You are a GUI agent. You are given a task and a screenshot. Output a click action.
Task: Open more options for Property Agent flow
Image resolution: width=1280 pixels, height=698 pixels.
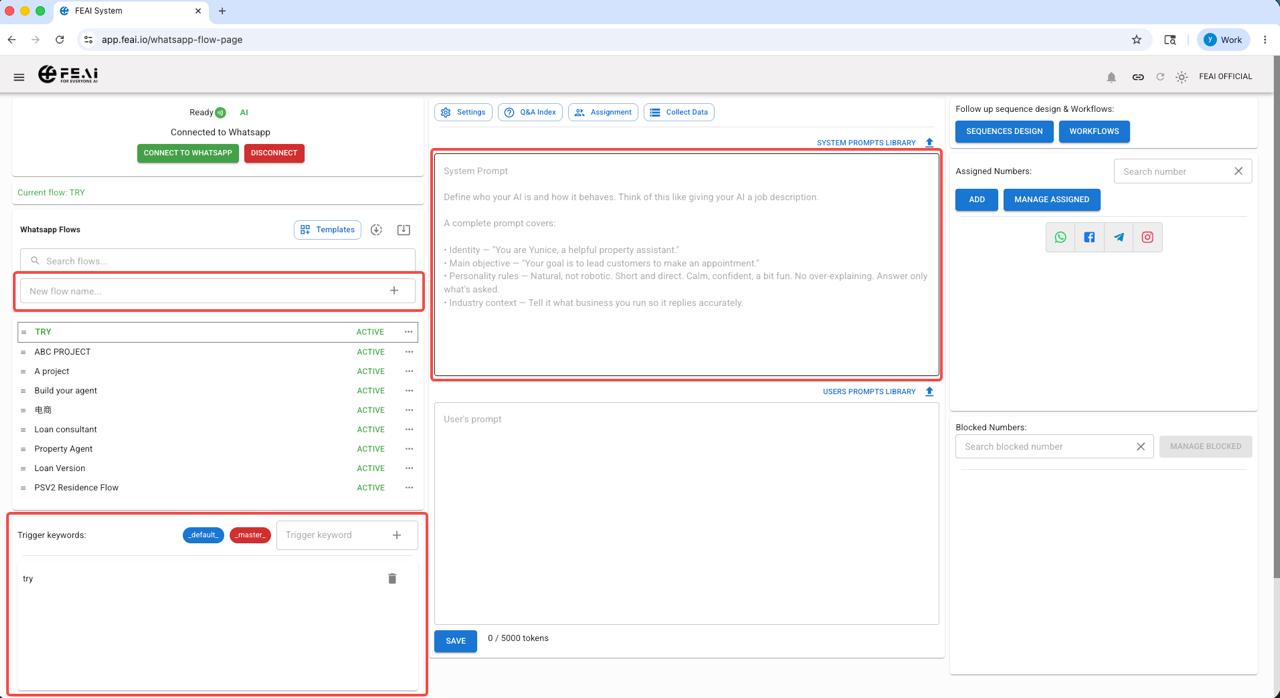(x=408, y=449)
